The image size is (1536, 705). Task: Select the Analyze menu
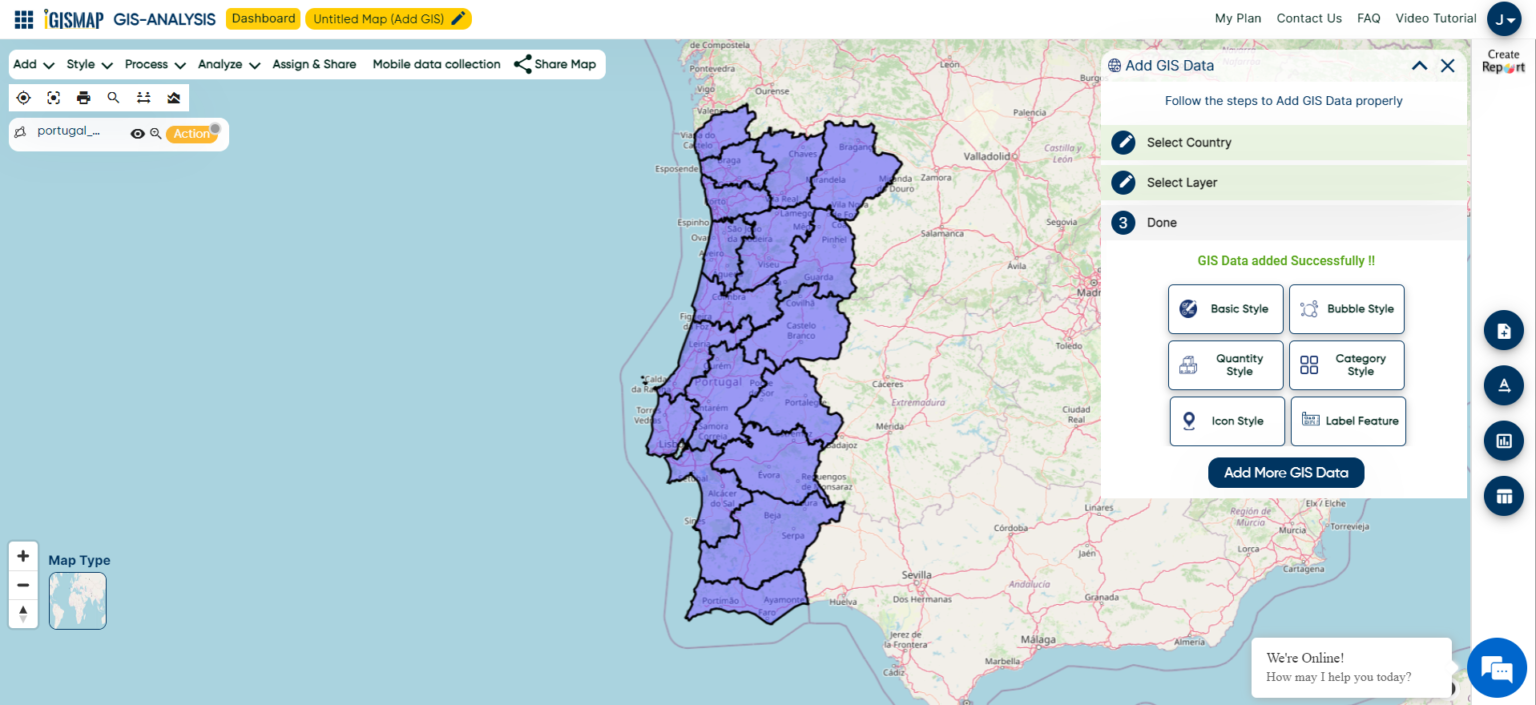(228, 64)
